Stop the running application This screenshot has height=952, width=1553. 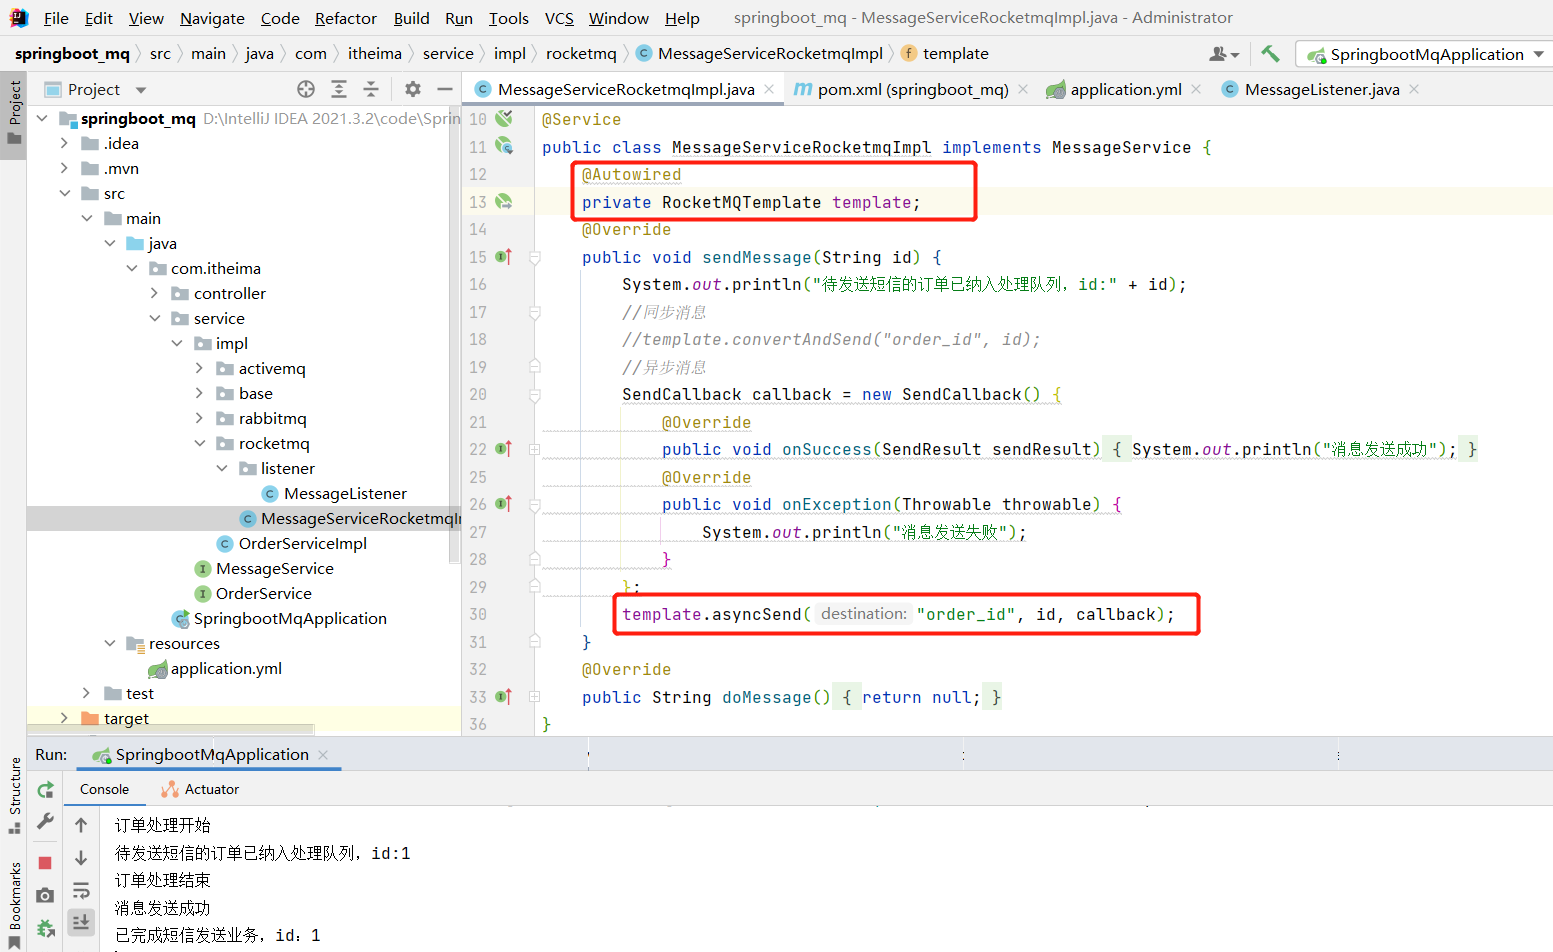[45, 862]
